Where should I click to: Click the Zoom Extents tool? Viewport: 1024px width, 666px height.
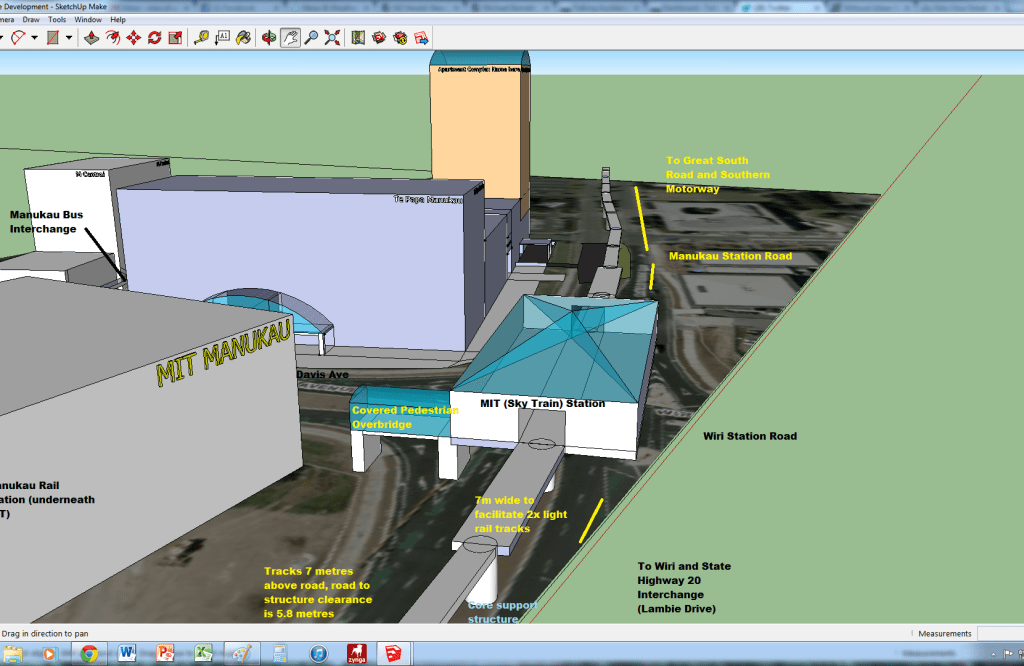332,38
